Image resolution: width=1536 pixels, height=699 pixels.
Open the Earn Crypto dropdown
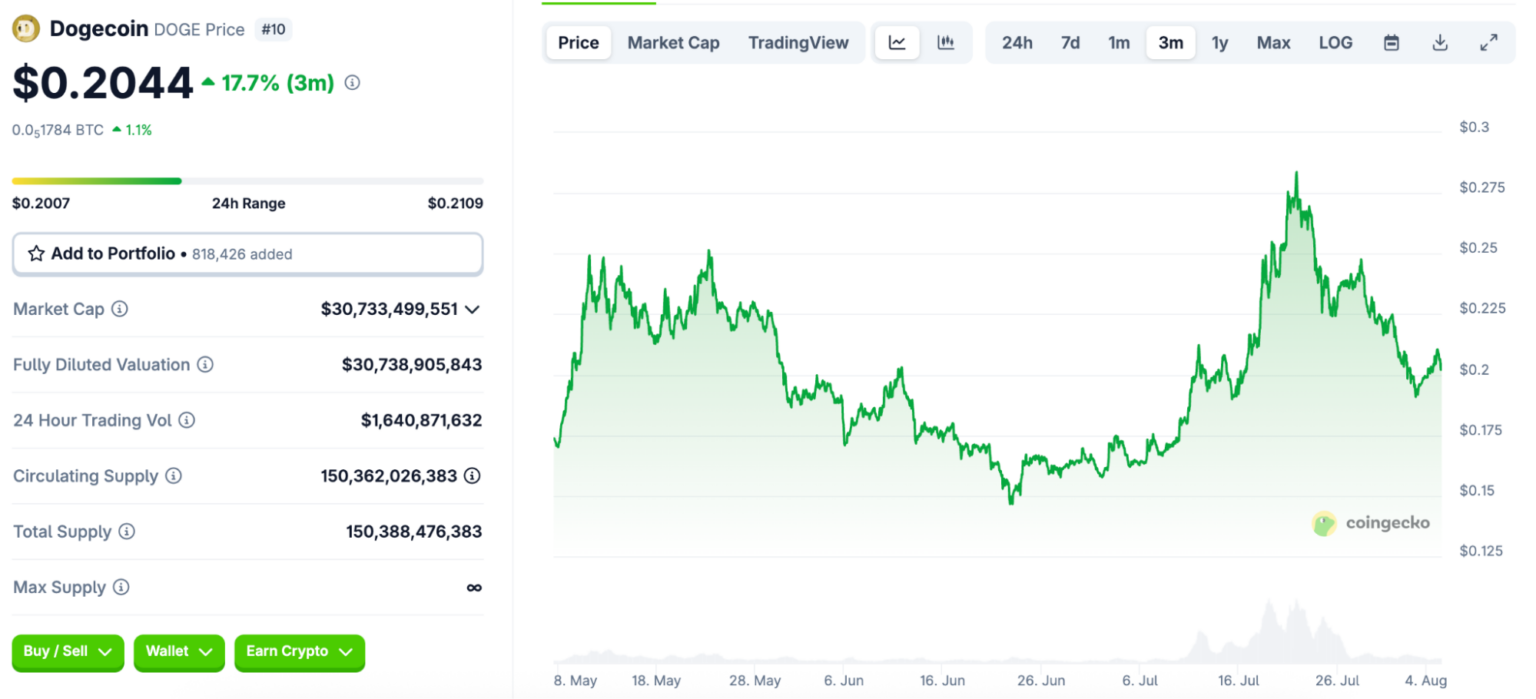[299, 652]
